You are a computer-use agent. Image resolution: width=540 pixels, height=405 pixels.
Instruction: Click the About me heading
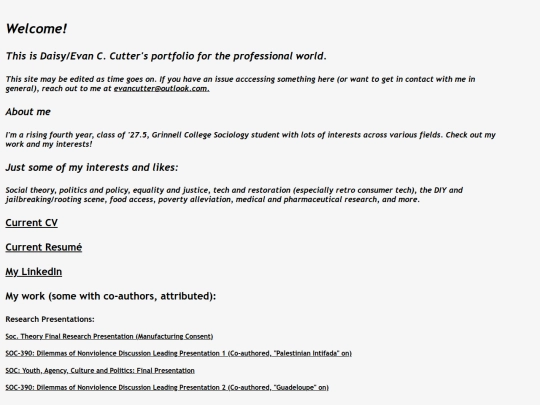click(x=28, y=112)
